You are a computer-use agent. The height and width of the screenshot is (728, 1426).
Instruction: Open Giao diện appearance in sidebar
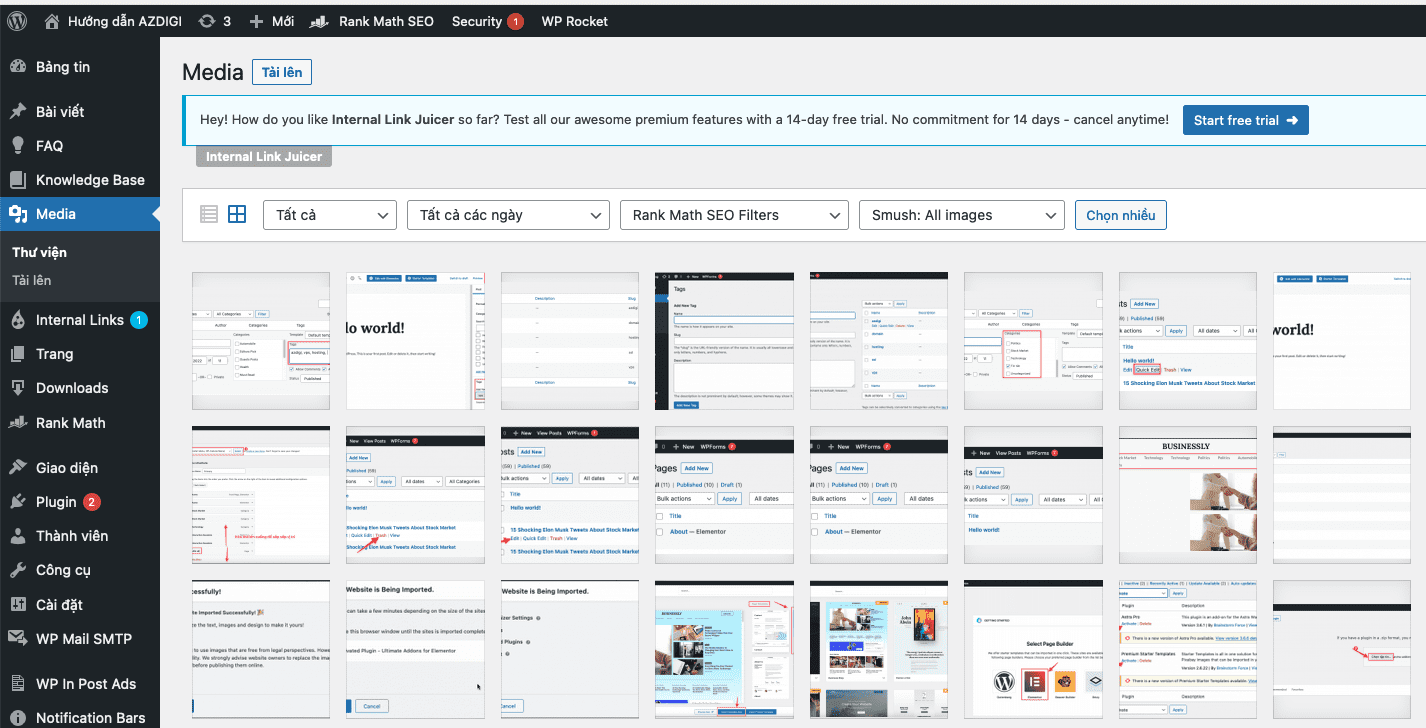point(67,468)
